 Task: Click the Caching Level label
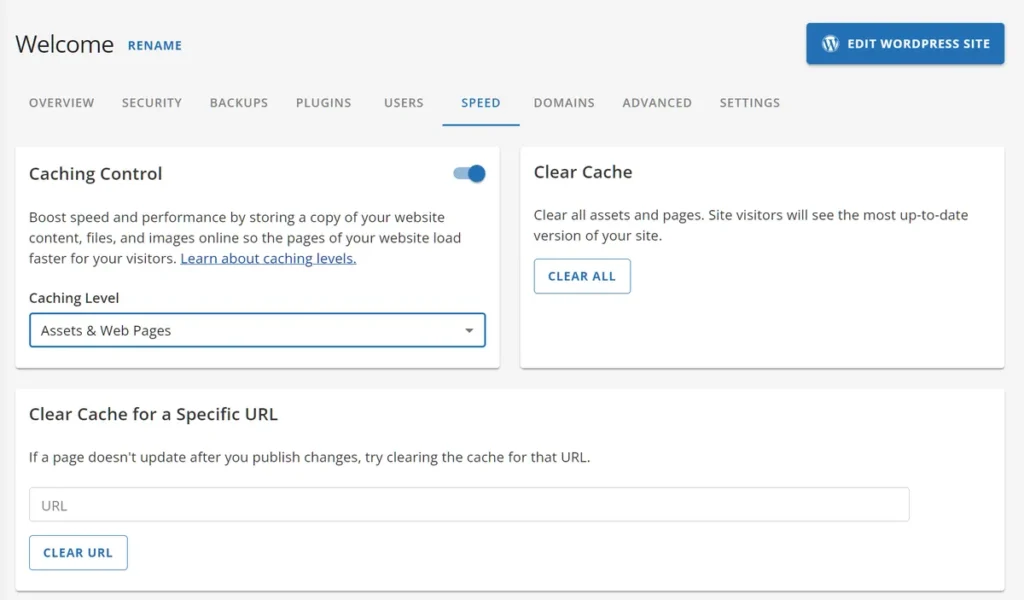point(74,298)
